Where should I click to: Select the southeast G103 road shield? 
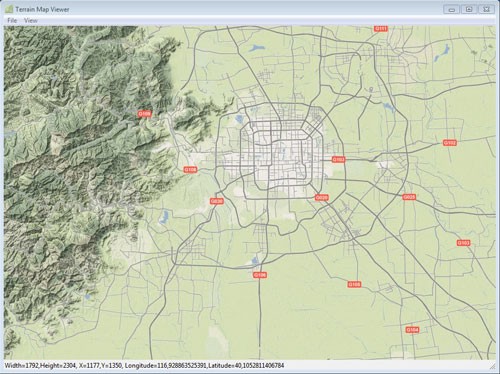pos(463,243)
